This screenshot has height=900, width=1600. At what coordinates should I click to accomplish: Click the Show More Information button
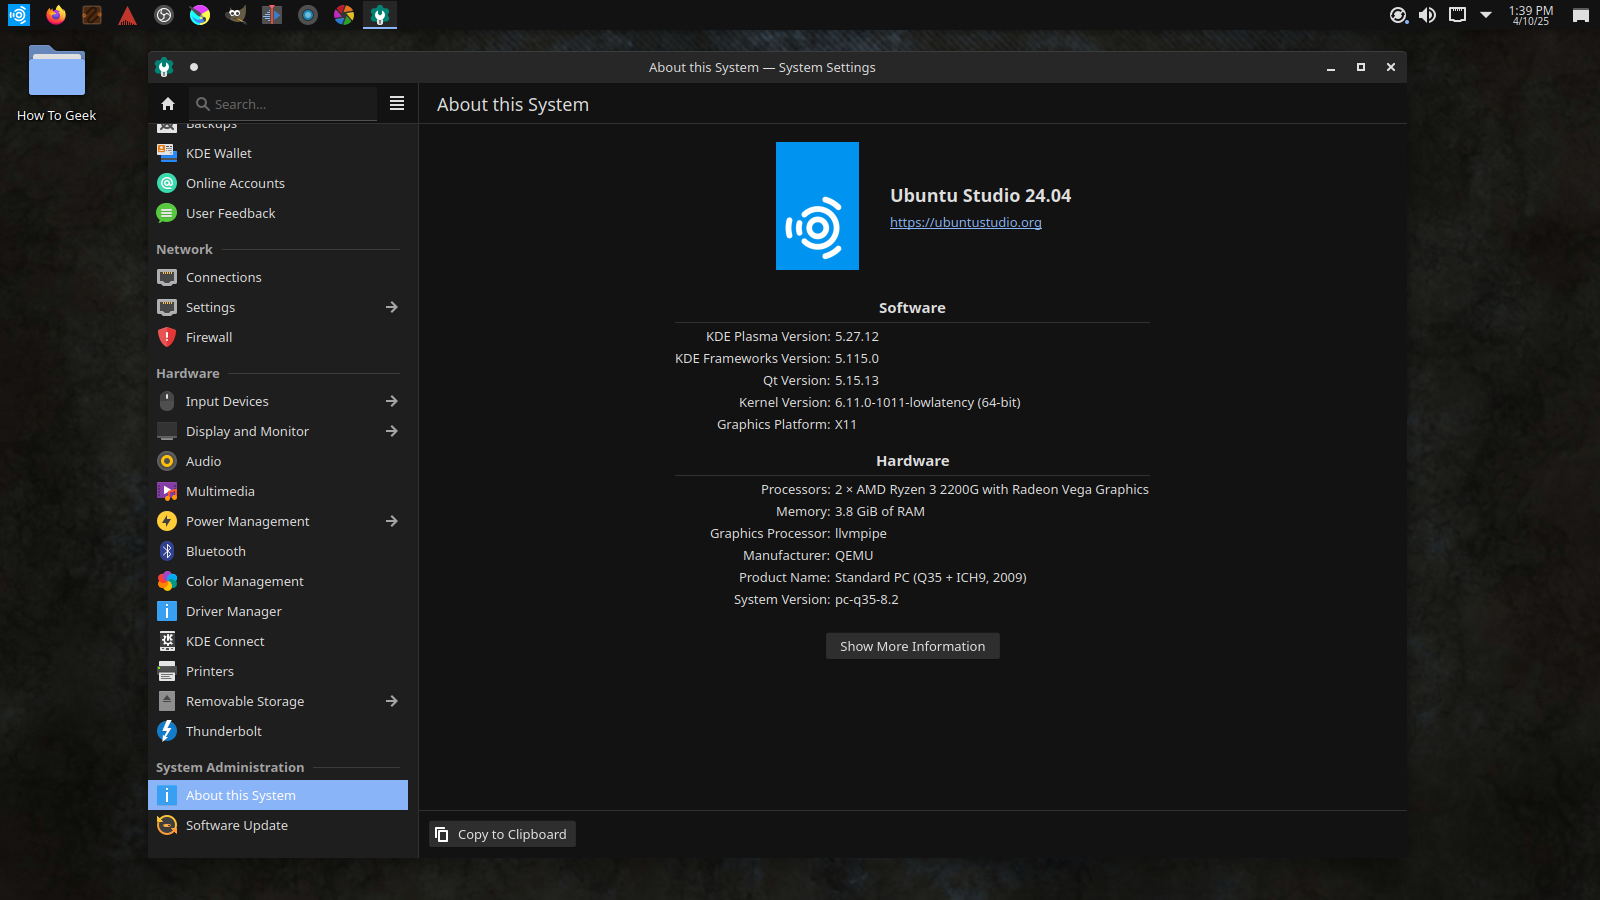tap(912, 645)
